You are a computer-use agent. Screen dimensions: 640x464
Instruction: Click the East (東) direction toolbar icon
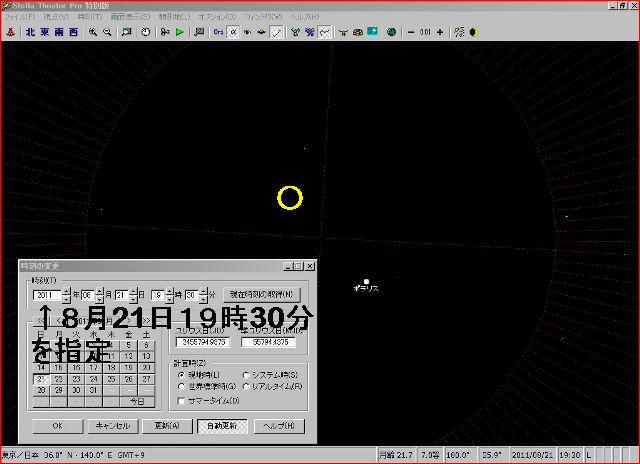(x=44, y=32)
